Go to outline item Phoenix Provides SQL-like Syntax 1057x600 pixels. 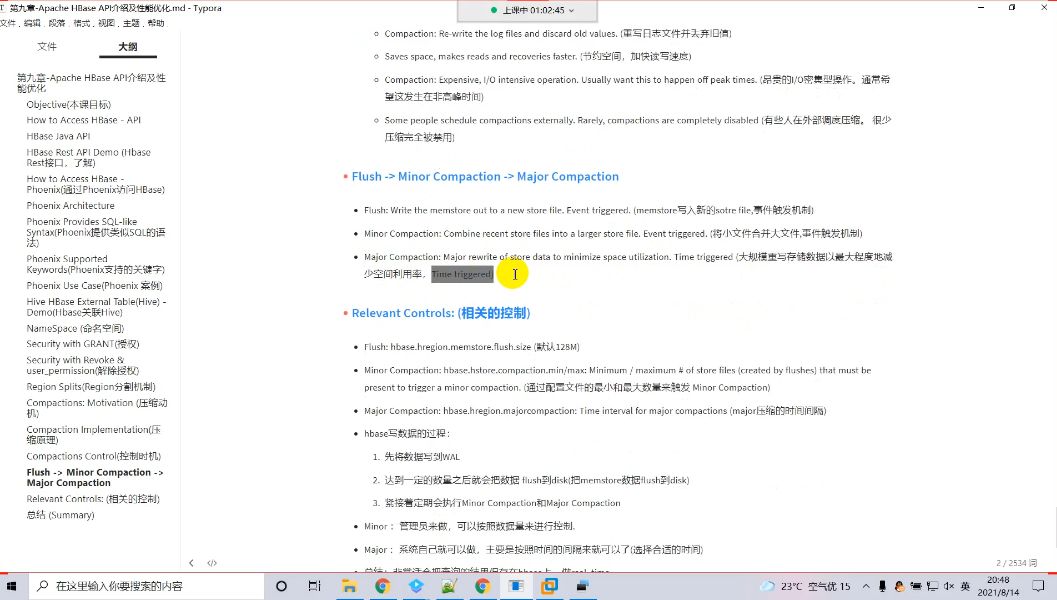click(96, 232)
